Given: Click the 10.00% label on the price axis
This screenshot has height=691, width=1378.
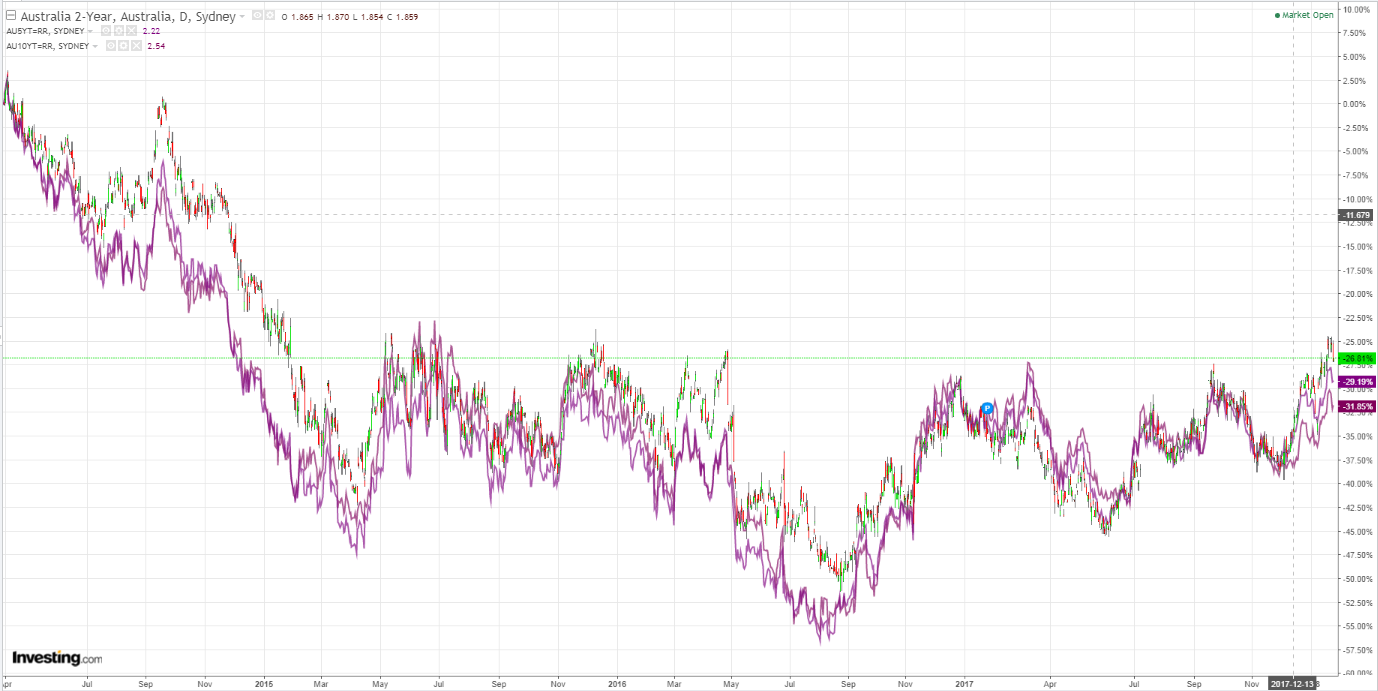Looking at the screenshot, I should pyautogui.click(x=1356, y=9).
